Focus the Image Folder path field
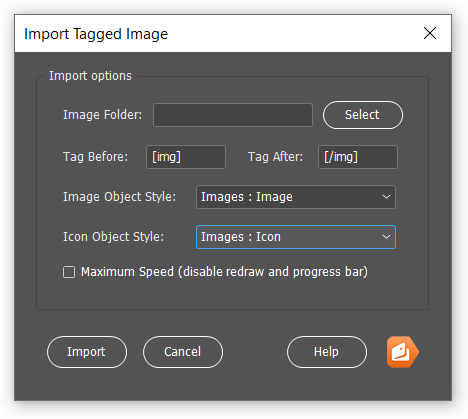This screenshot has height=419, width=468. pos(233,115)
